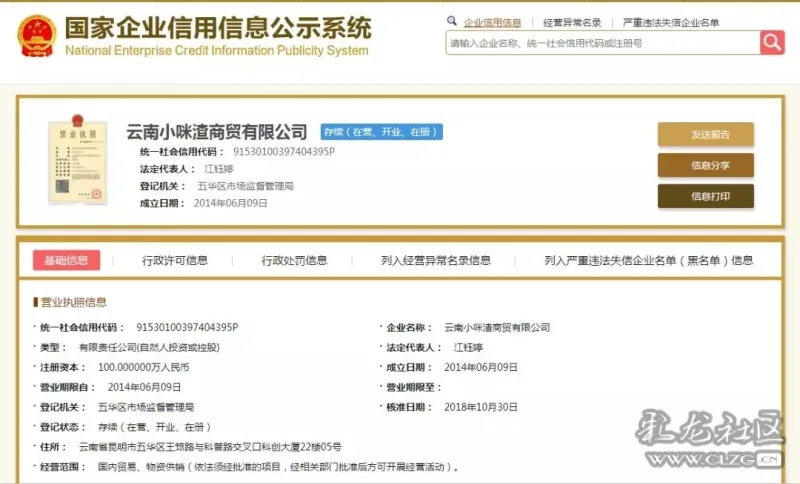Click the 住所 address line
This screenshot has width=800, height=484.
pyautogui.click(x=210, y=447)
